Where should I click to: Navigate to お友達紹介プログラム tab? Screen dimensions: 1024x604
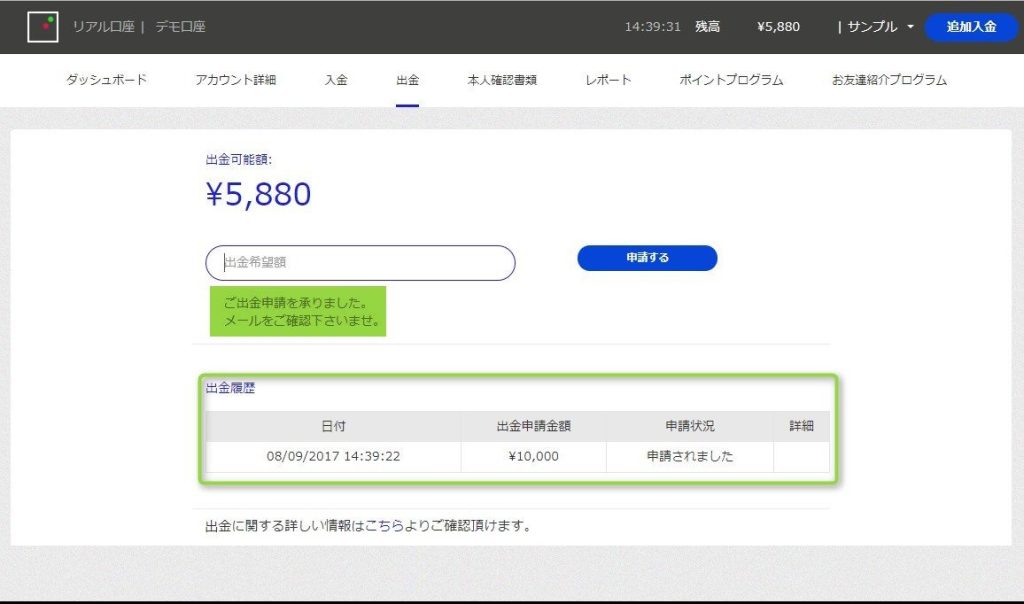pyautogui.click(x=889, y=80)
